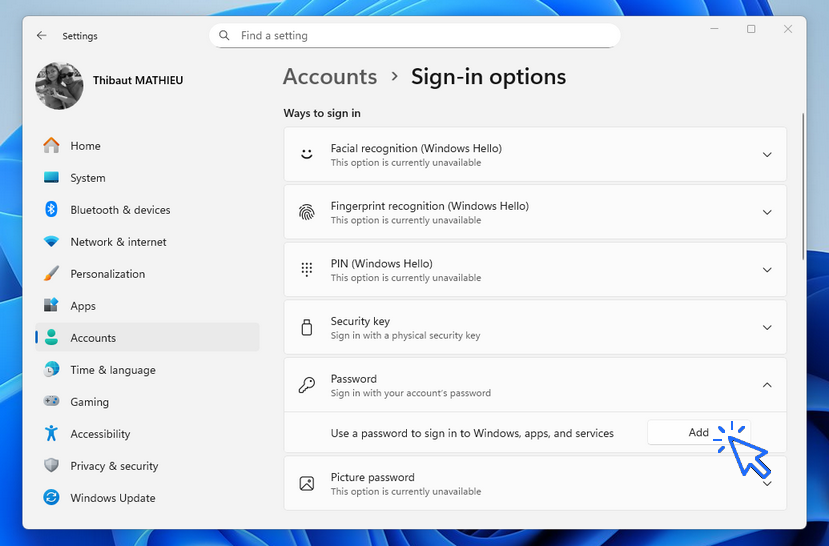829x546 pixels.
Task: Open Windows Update page
Action: tap(147, 497)
